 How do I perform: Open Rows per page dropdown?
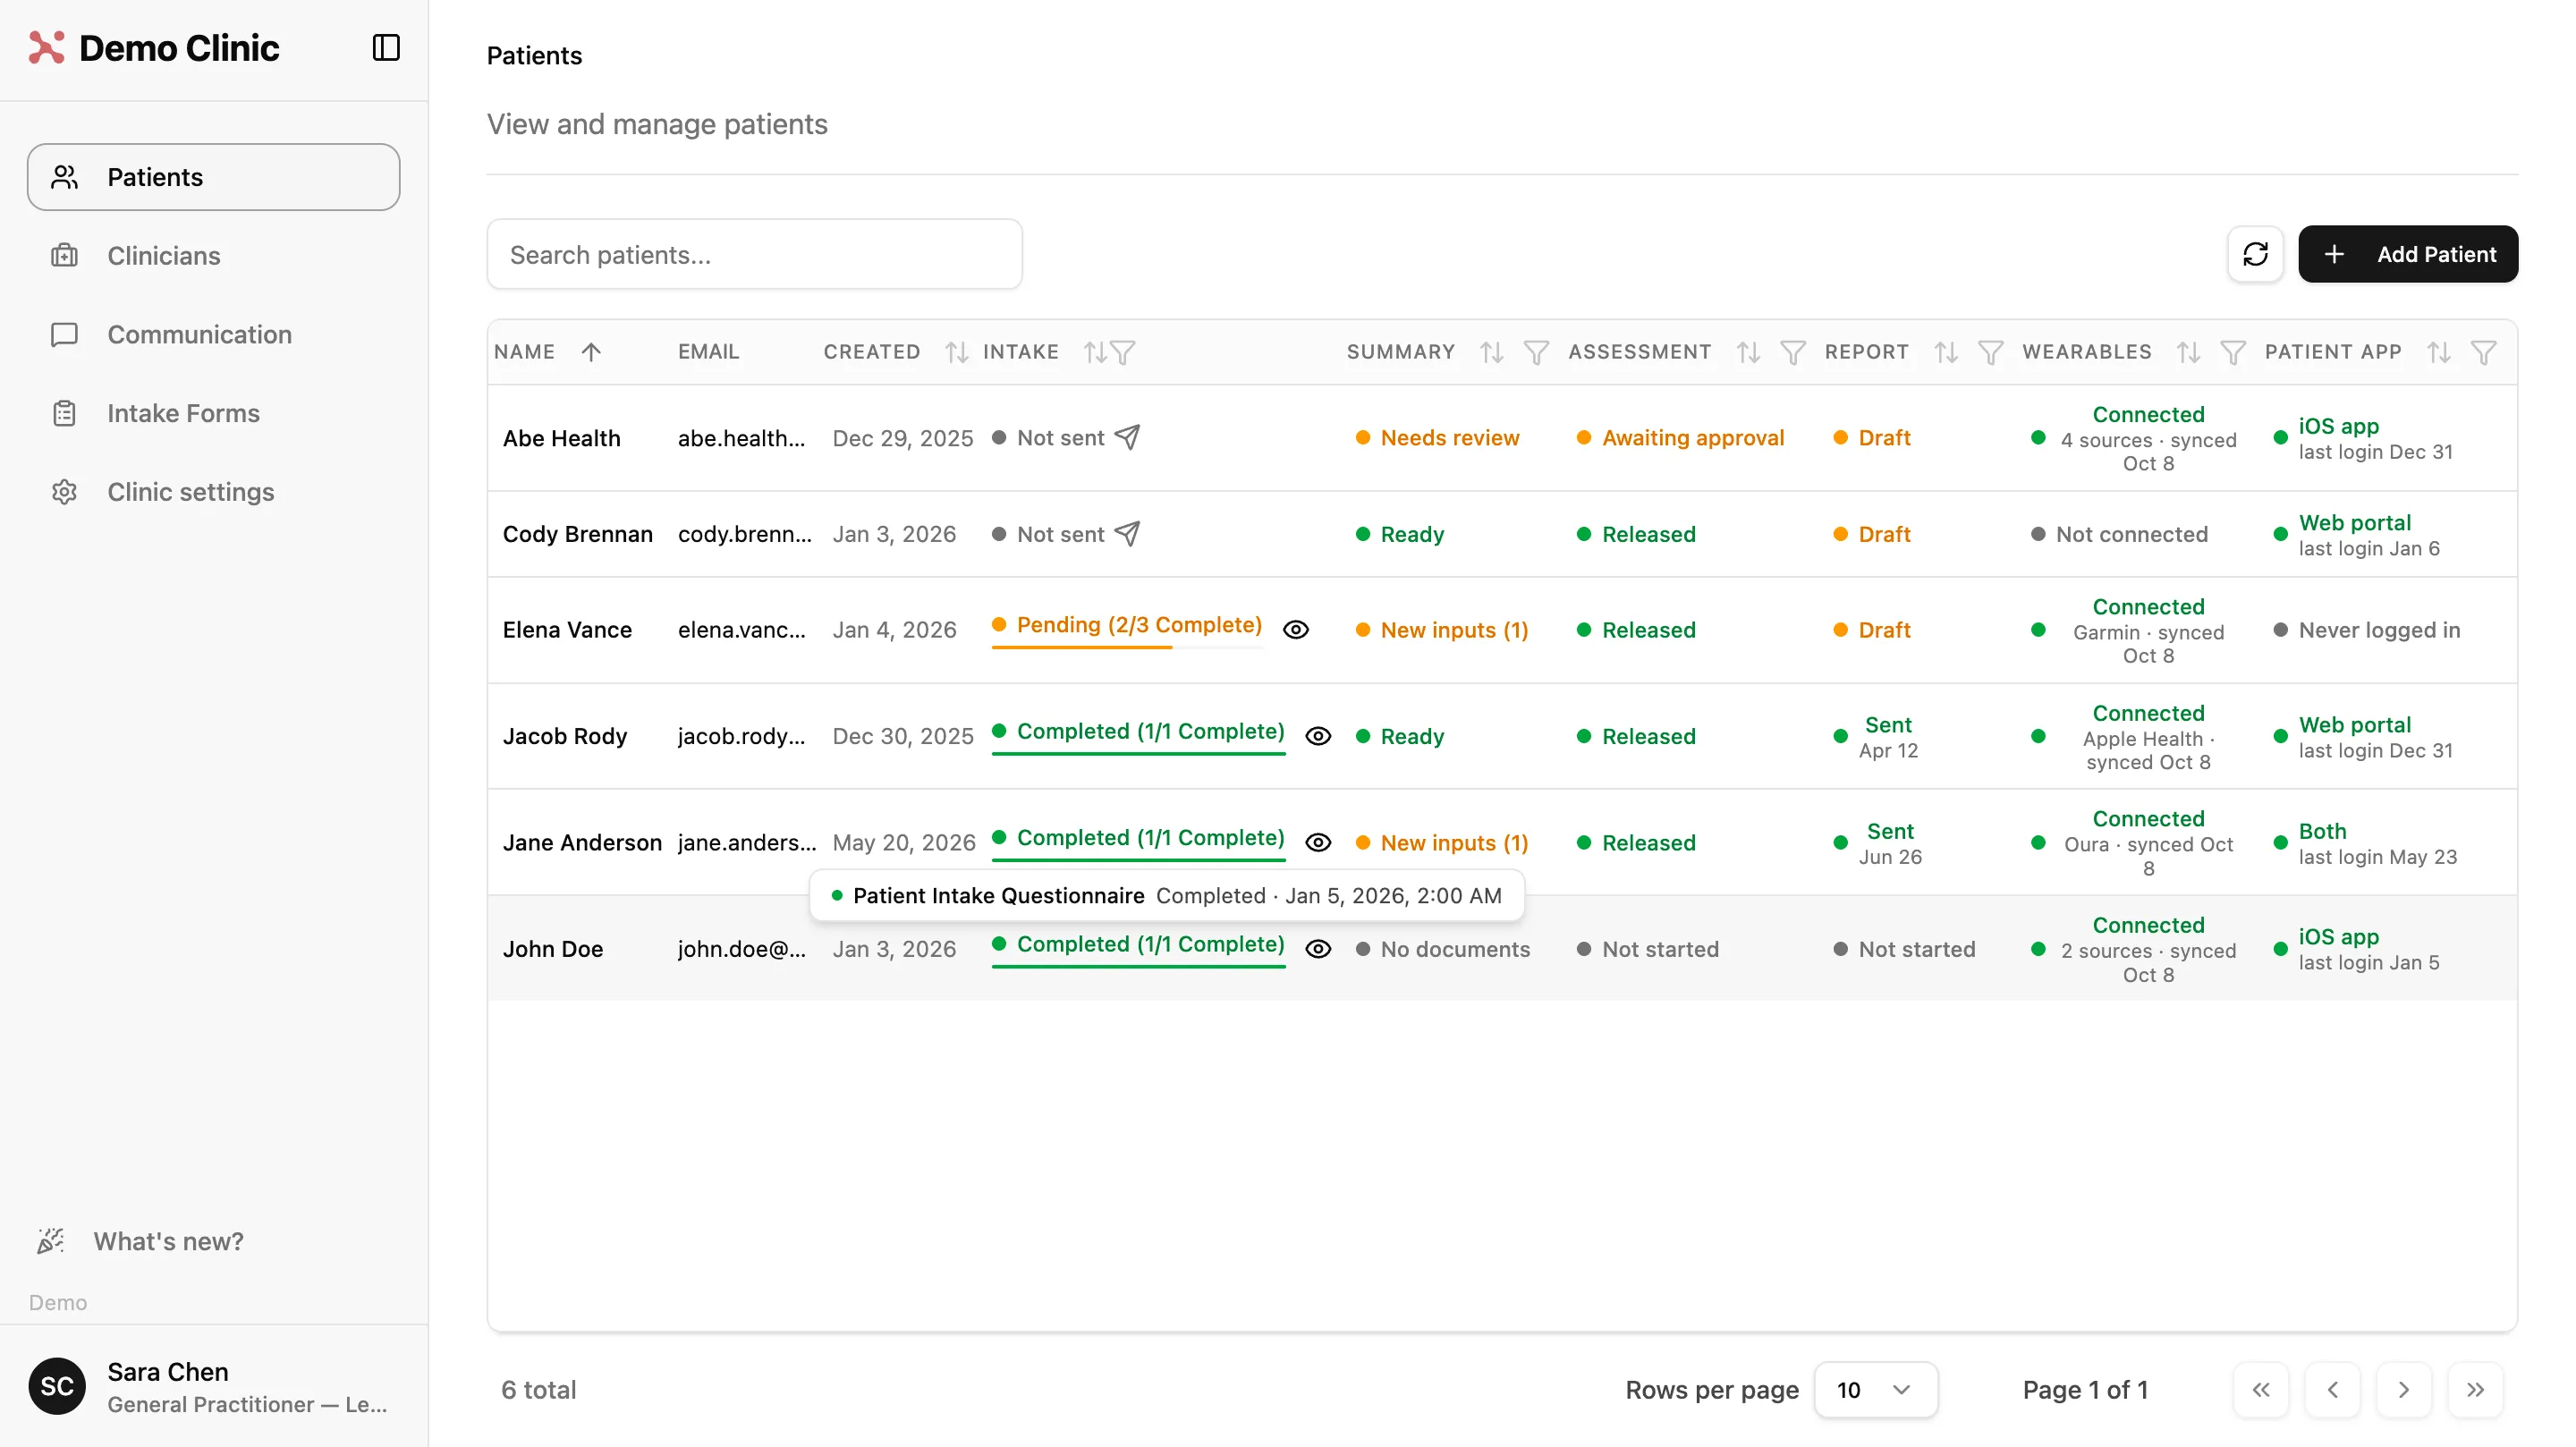pyautogui.click(x=1875, y=1390)
